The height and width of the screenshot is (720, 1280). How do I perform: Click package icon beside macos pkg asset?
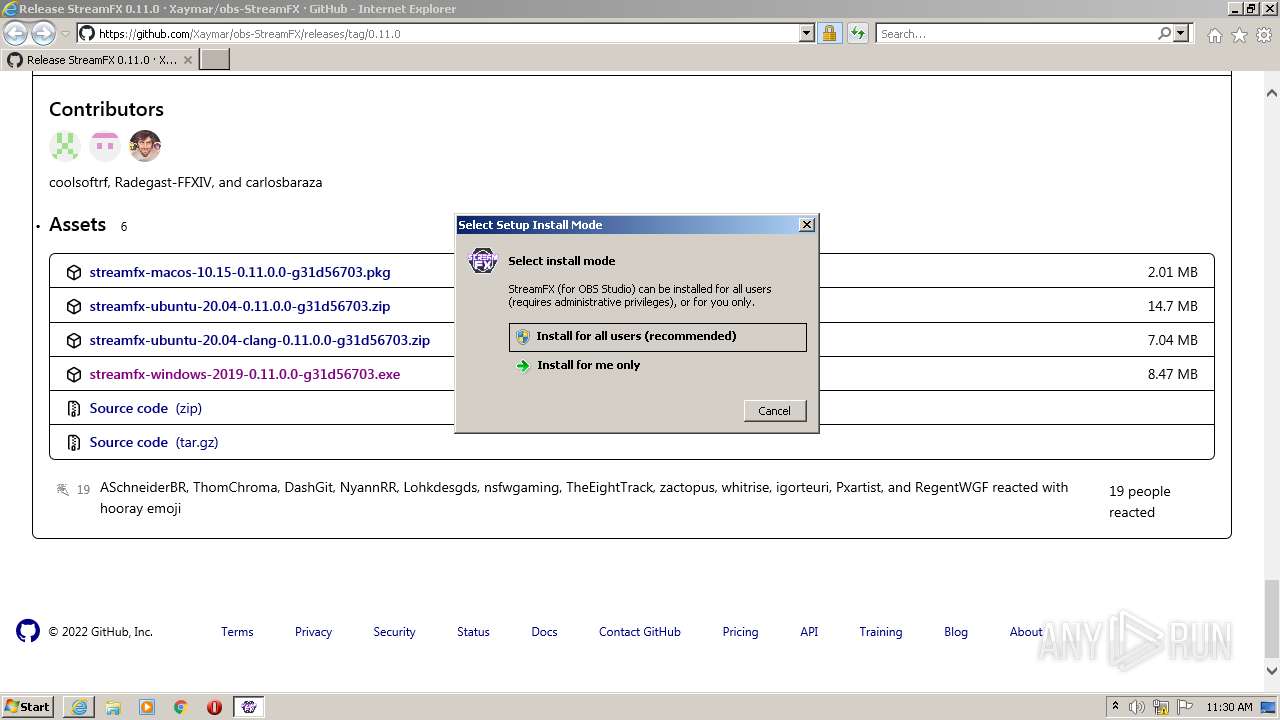73,272
